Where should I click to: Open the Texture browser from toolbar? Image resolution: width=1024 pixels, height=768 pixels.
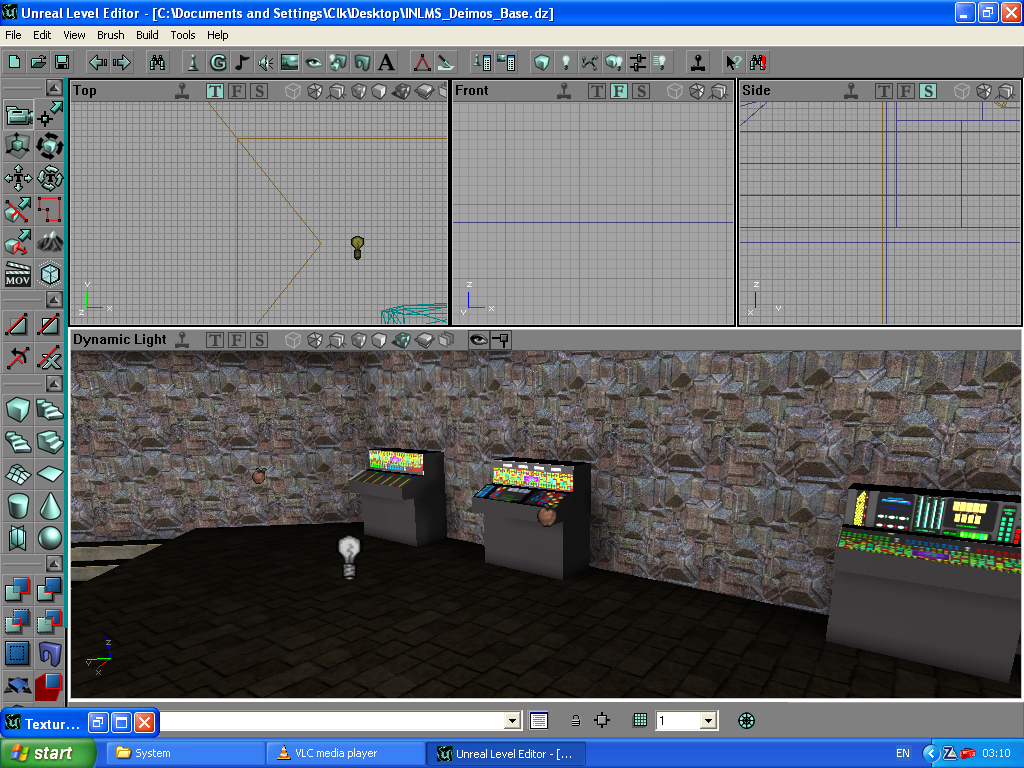(289, 62)
